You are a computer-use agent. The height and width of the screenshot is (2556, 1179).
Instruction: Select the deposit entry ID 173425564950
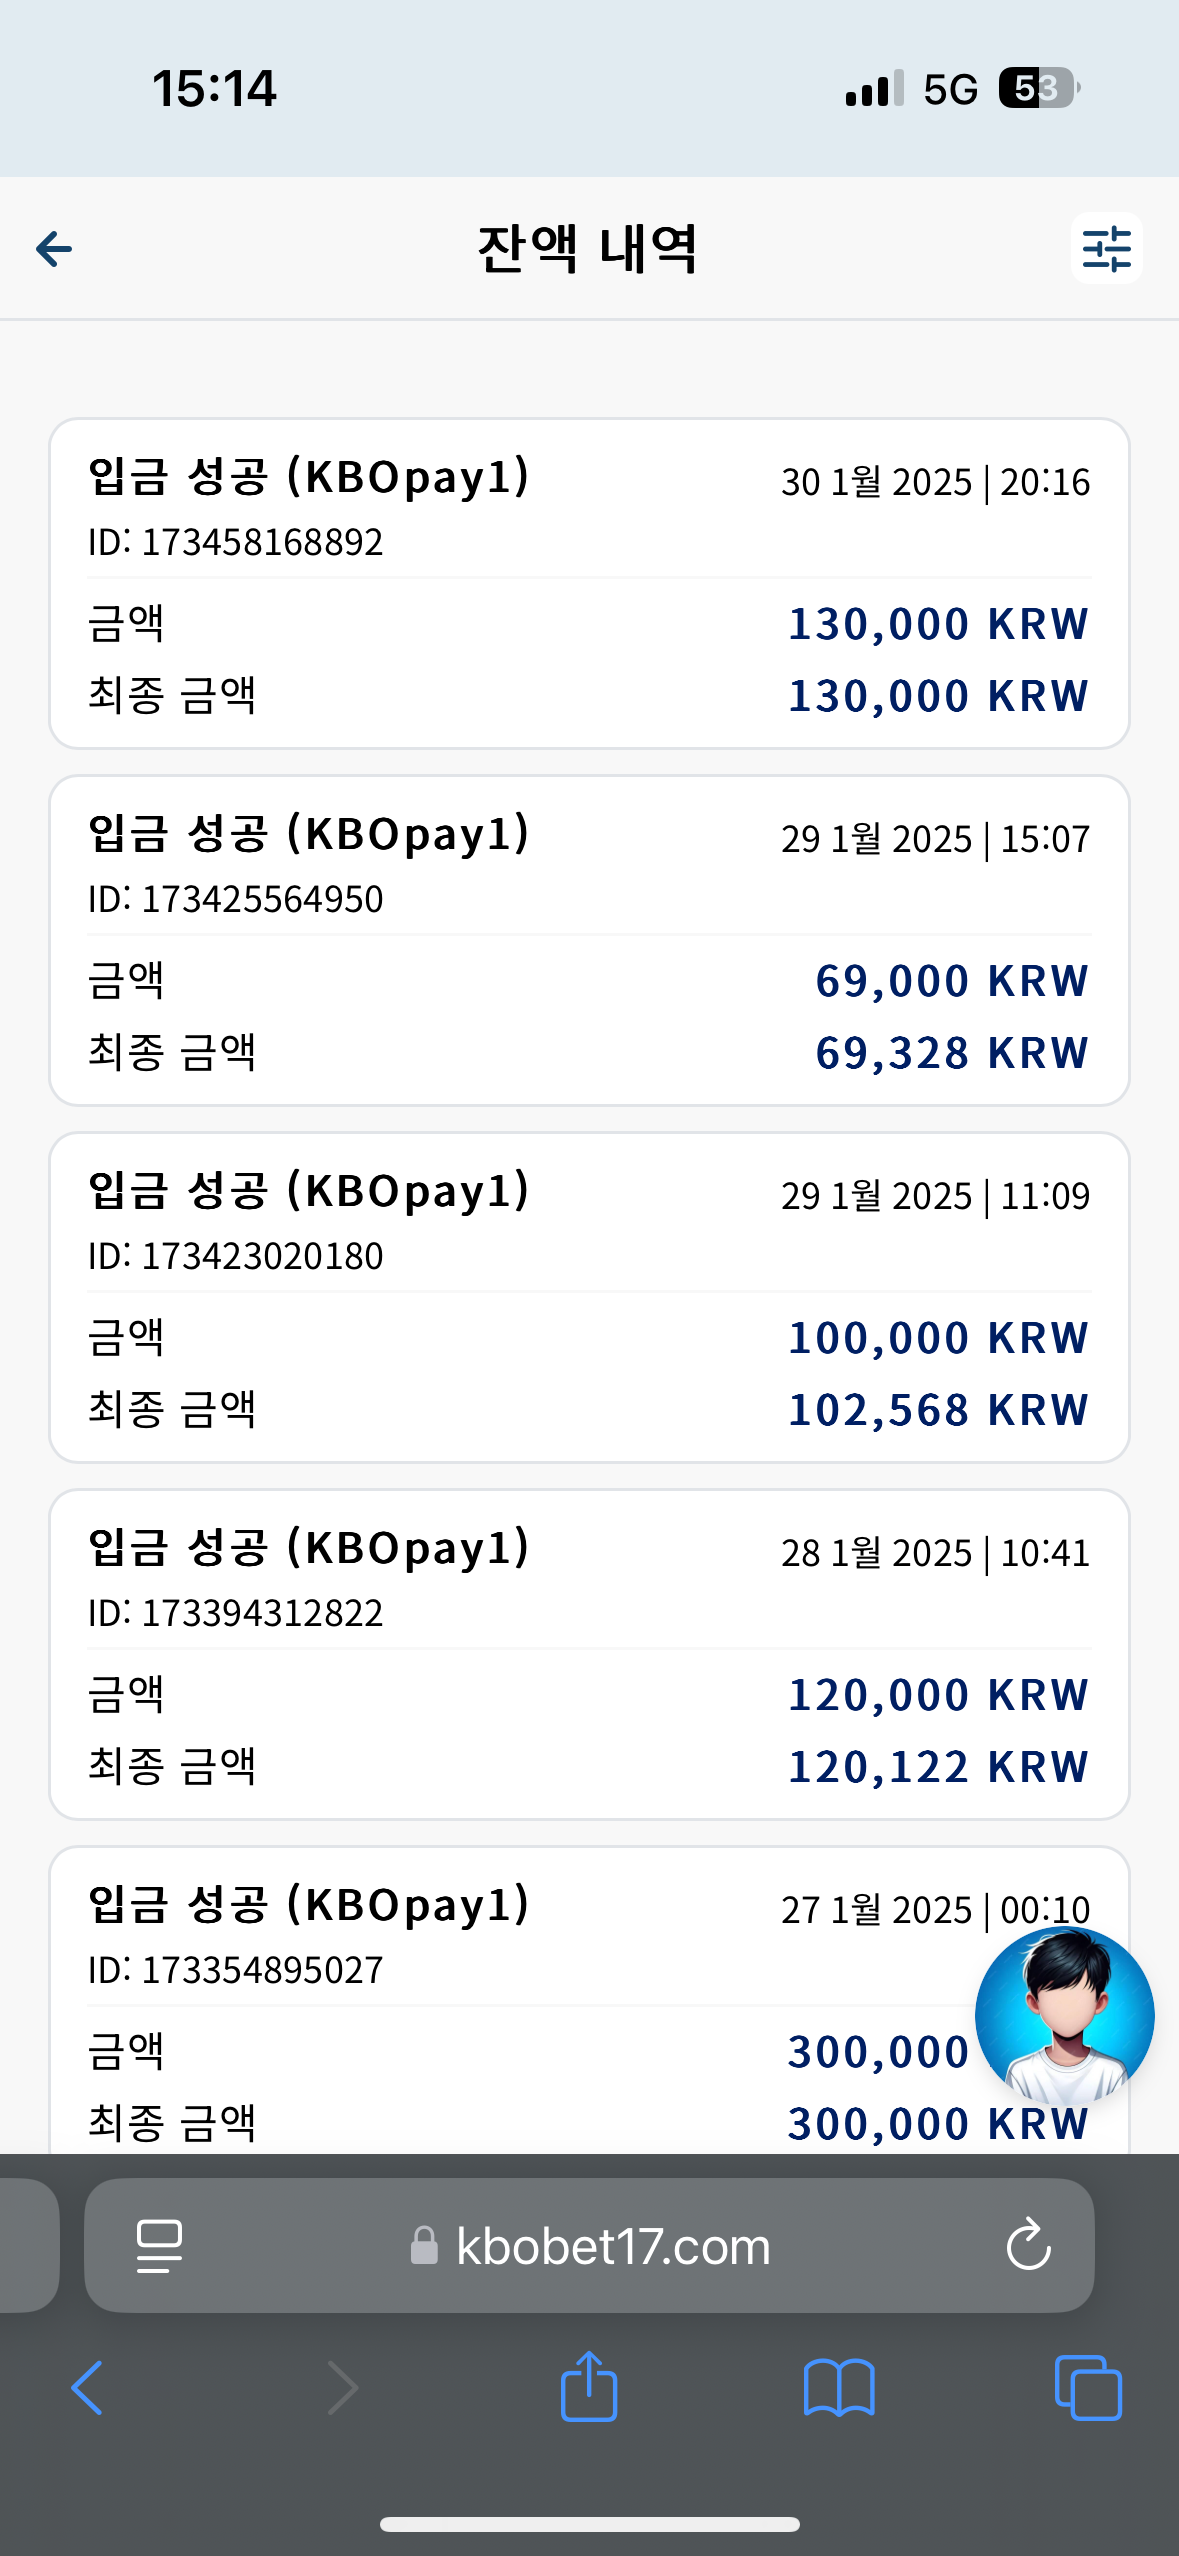click(589, 941)
